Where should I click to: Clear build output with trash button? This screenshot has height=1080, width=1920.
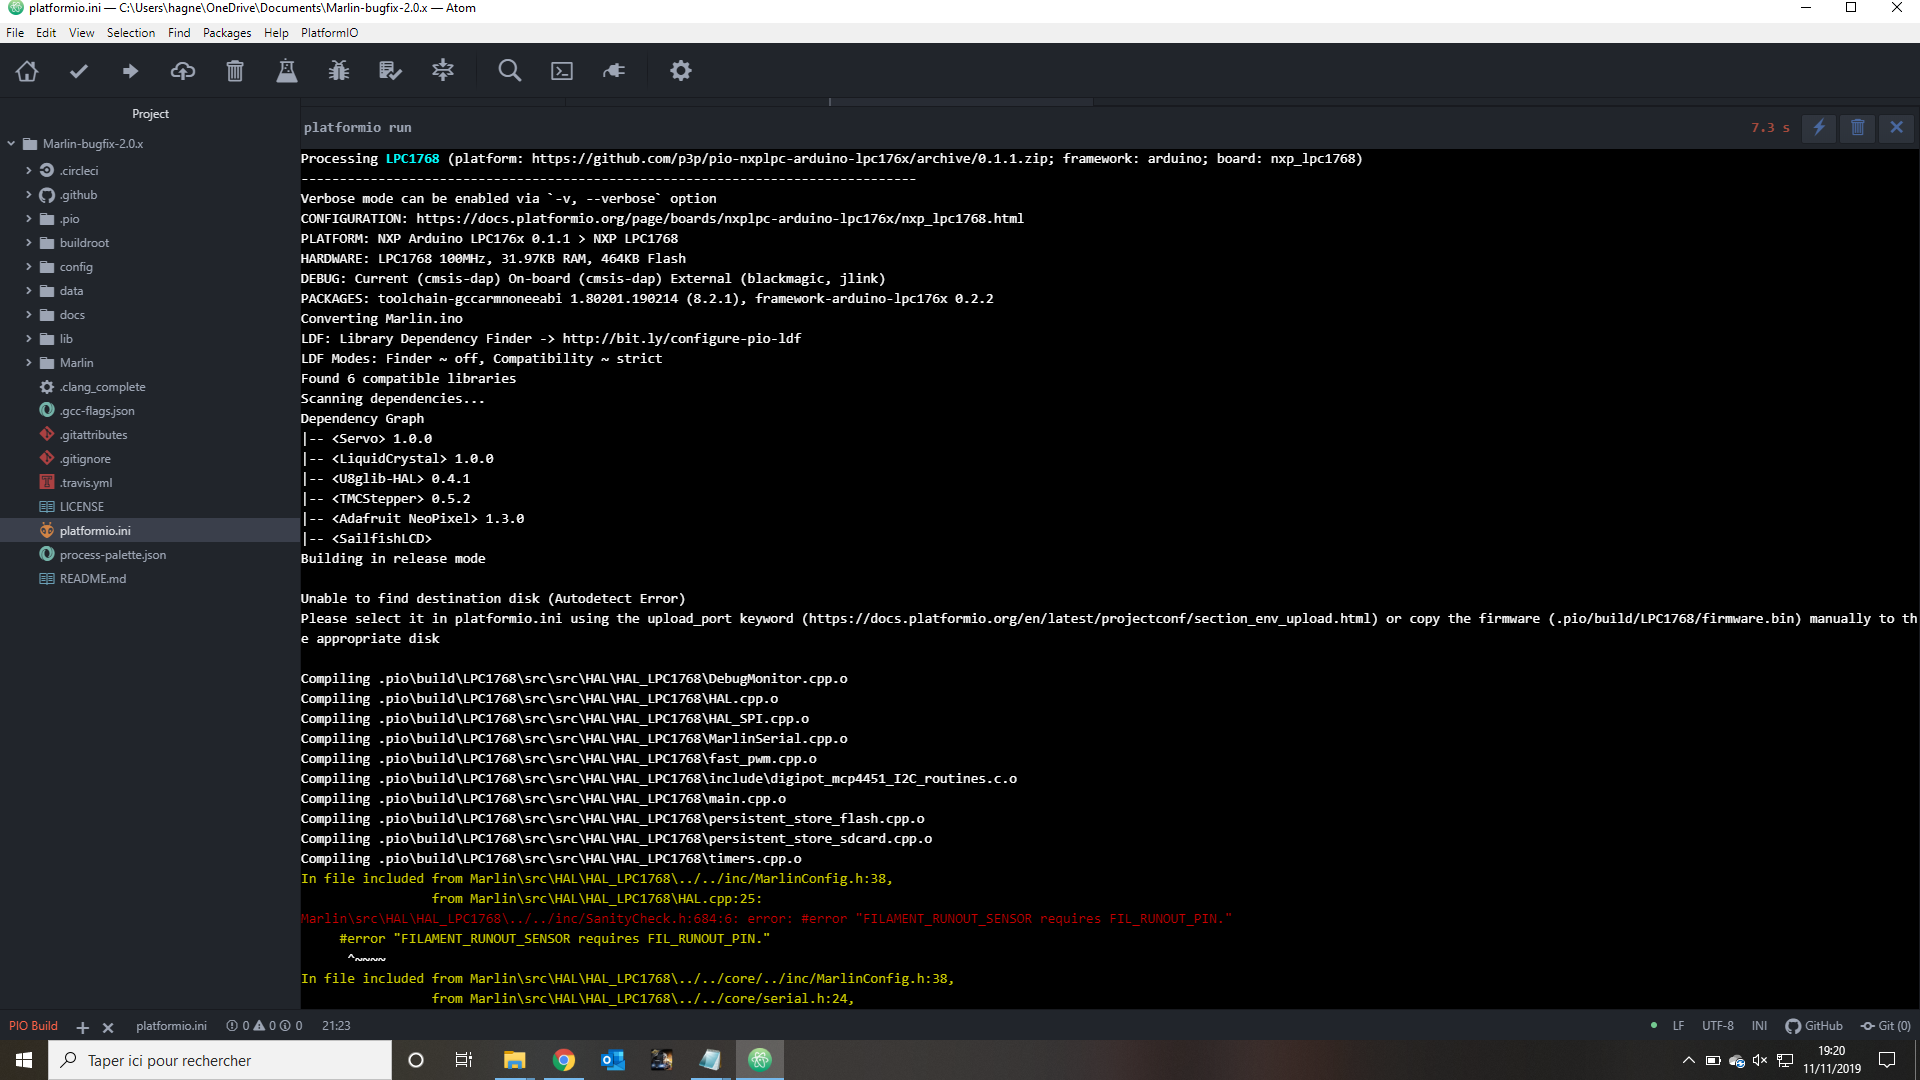coord(1858,128)
